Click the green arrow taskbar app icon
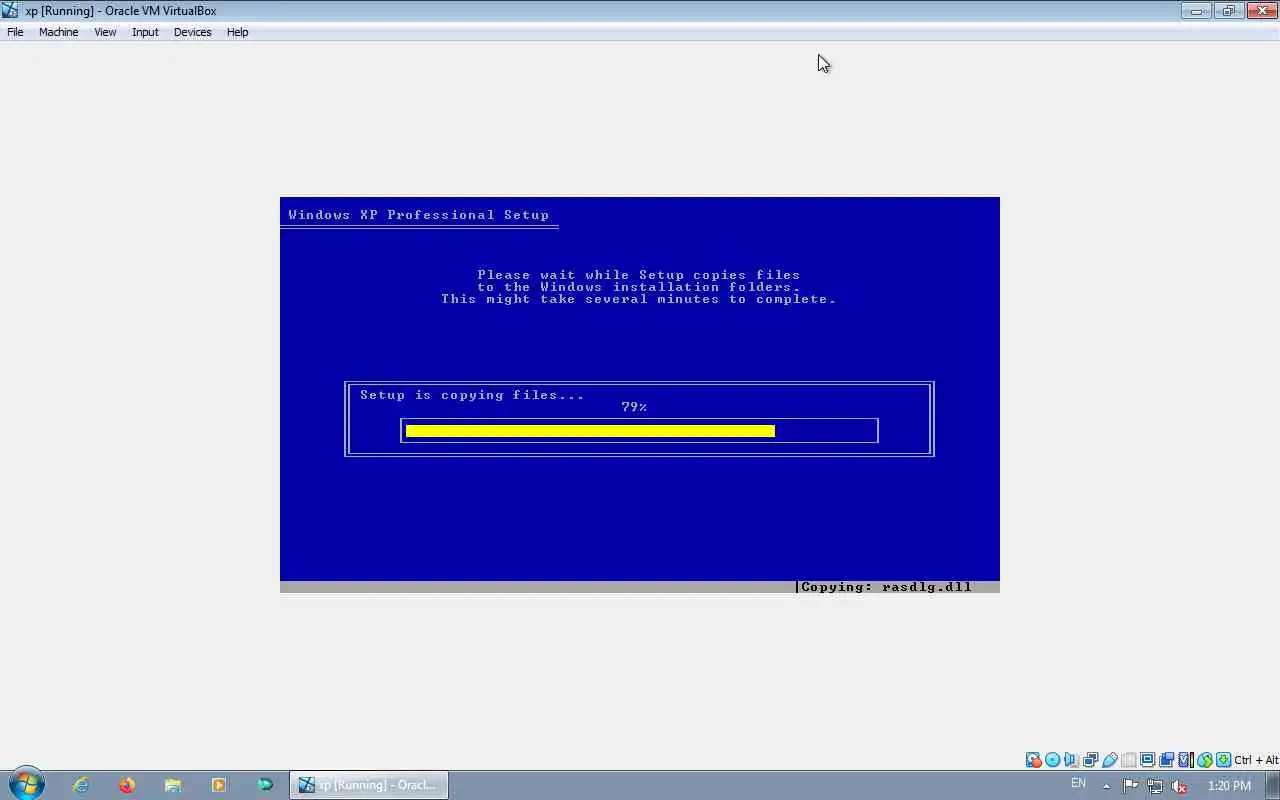 click(x=265, y=785)
